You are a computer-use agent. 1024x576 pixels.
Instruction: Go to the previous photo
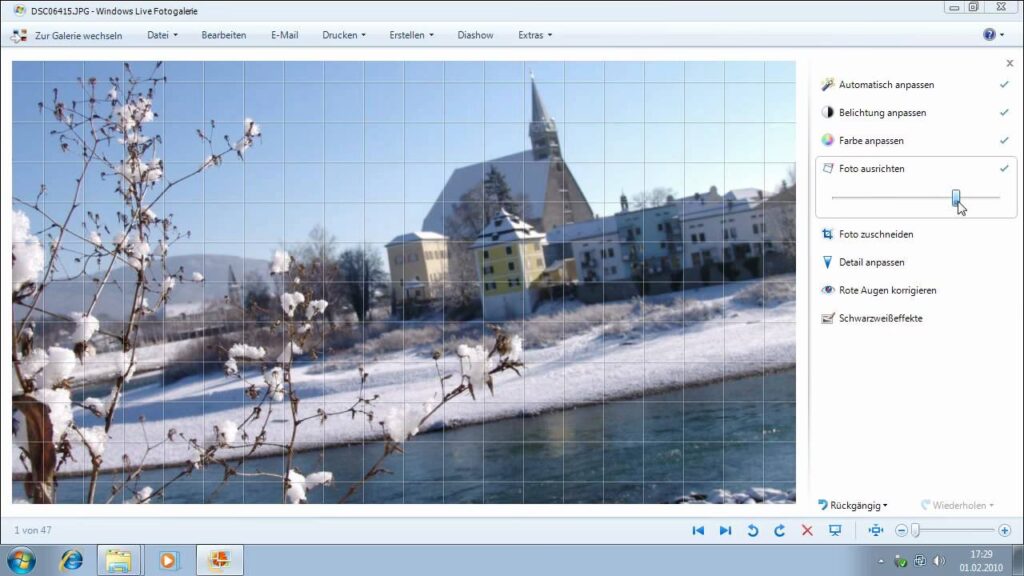click(698, 531)
